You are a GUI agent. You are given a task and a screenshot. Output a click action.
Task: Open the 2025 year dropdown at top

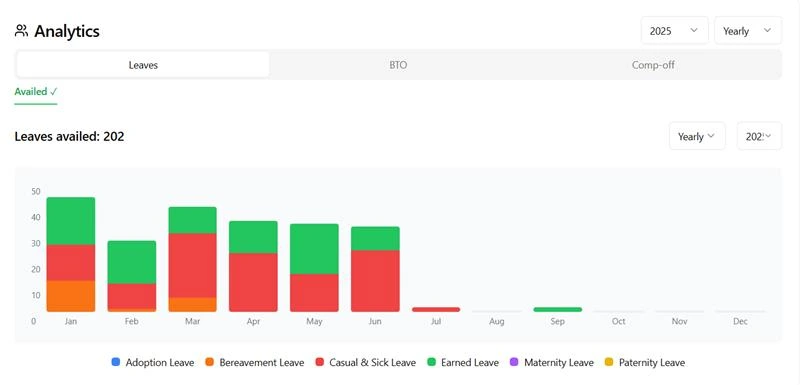[x=674, y=31]
